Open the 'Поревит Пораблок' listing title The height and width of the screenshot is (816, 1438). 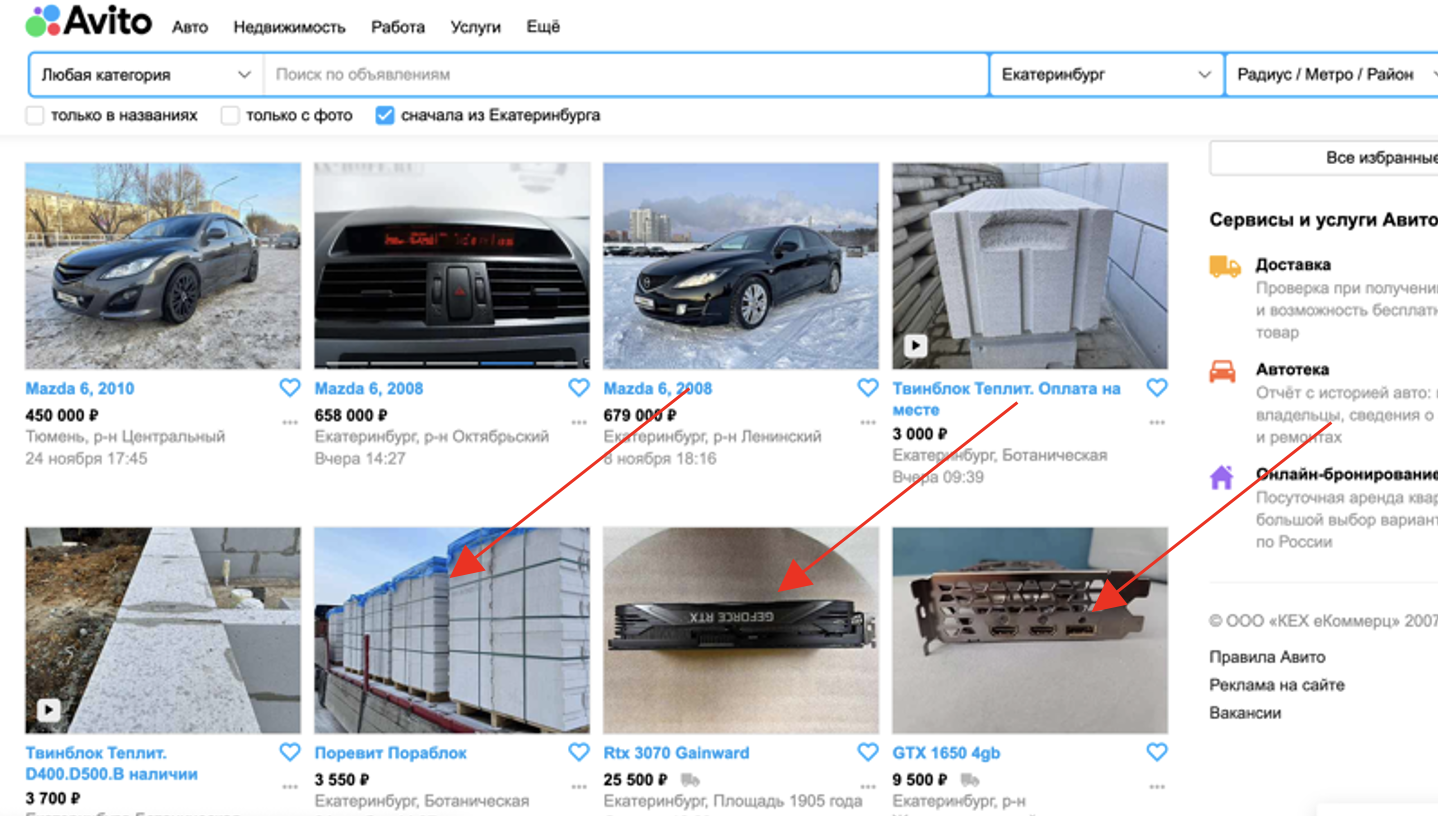pos(391,753)
